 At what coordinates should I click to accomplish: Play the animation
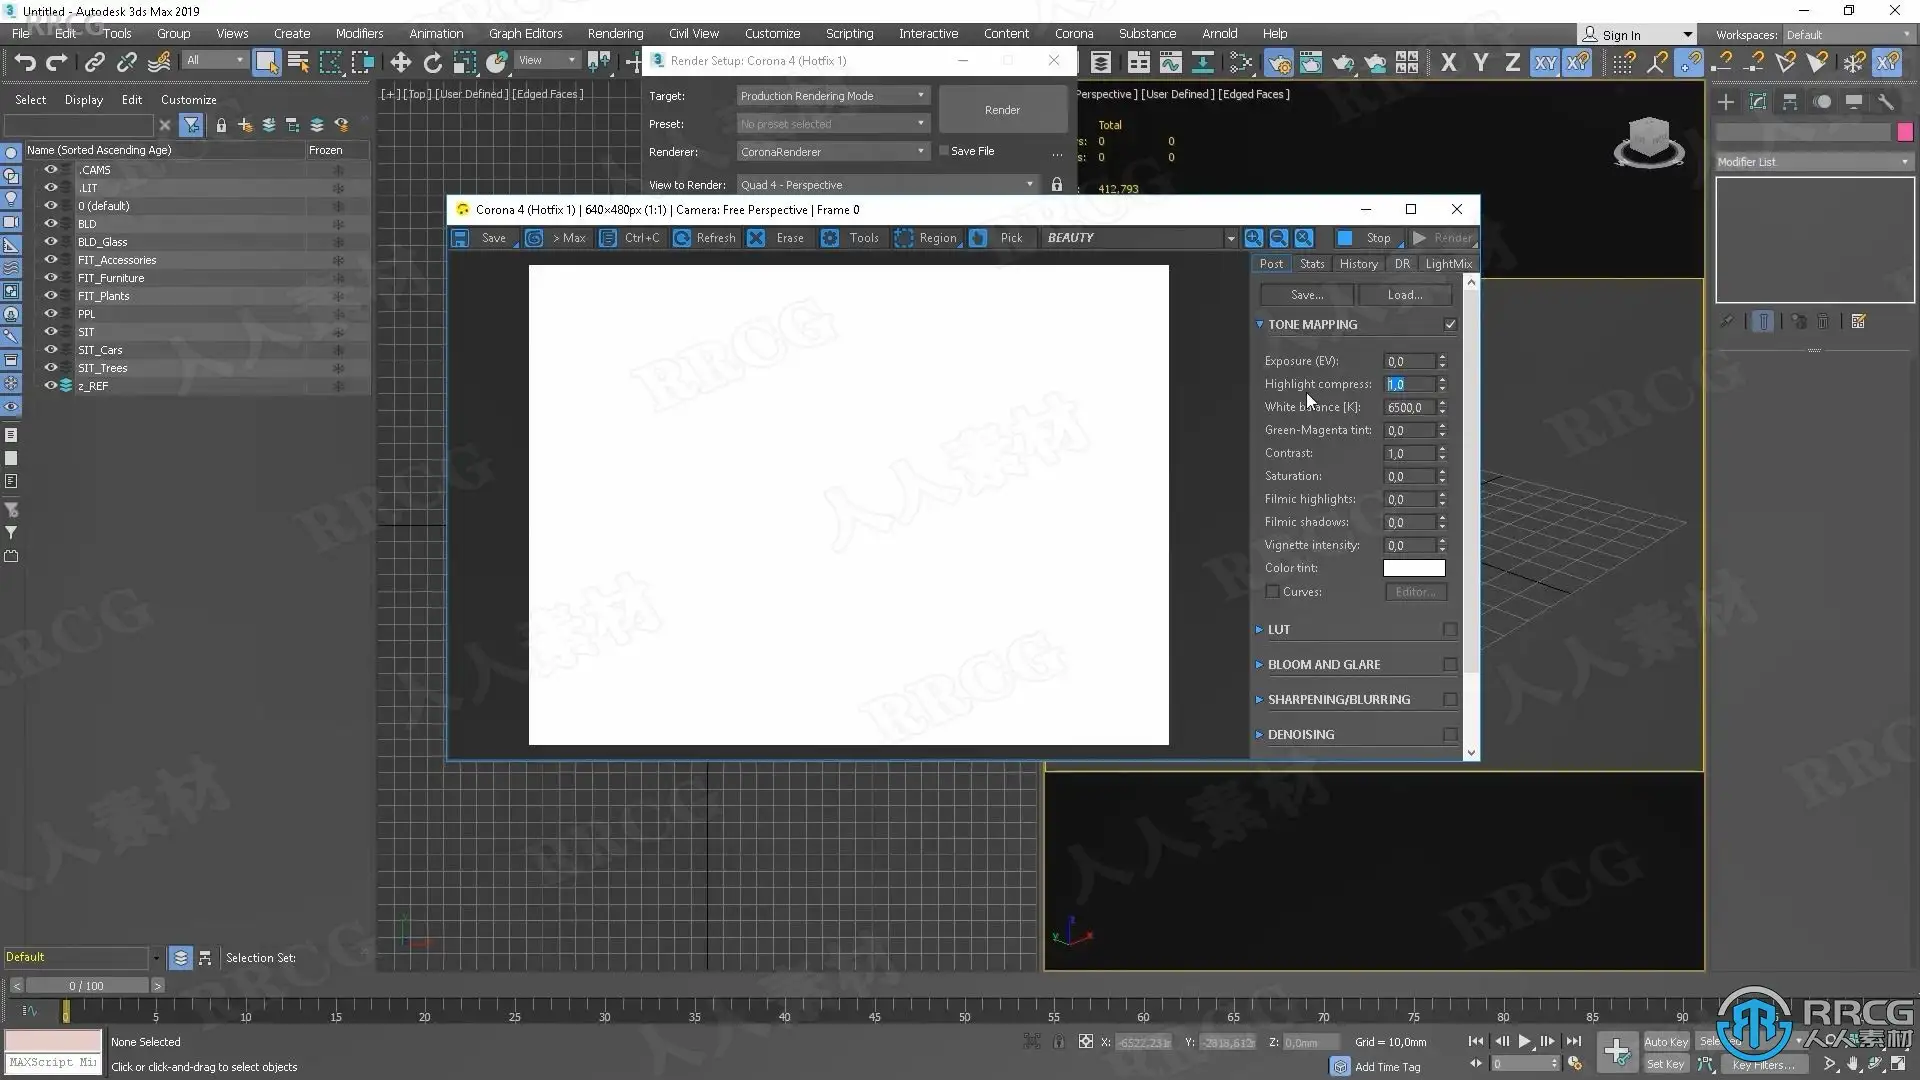coord(1524,1041)
